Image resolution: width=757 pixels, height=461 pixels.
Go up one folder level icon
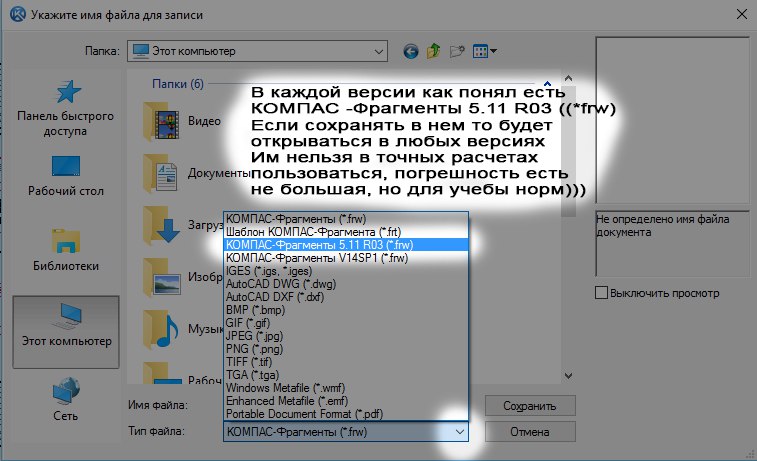pyautogui.click(x=434, y=51)
